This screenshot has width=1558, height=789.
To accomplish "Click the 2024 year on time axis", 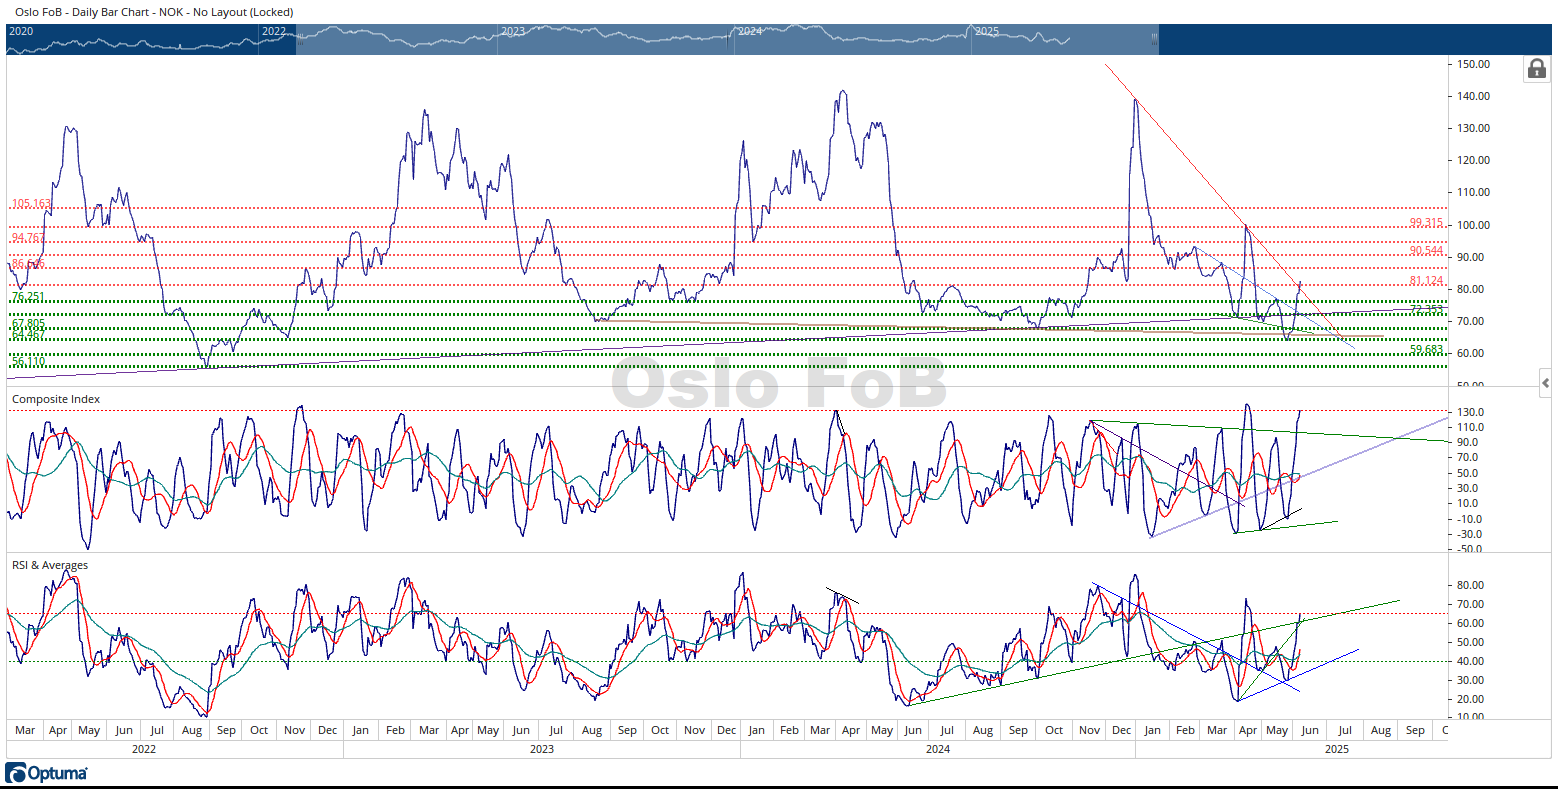I will point(937,748).
